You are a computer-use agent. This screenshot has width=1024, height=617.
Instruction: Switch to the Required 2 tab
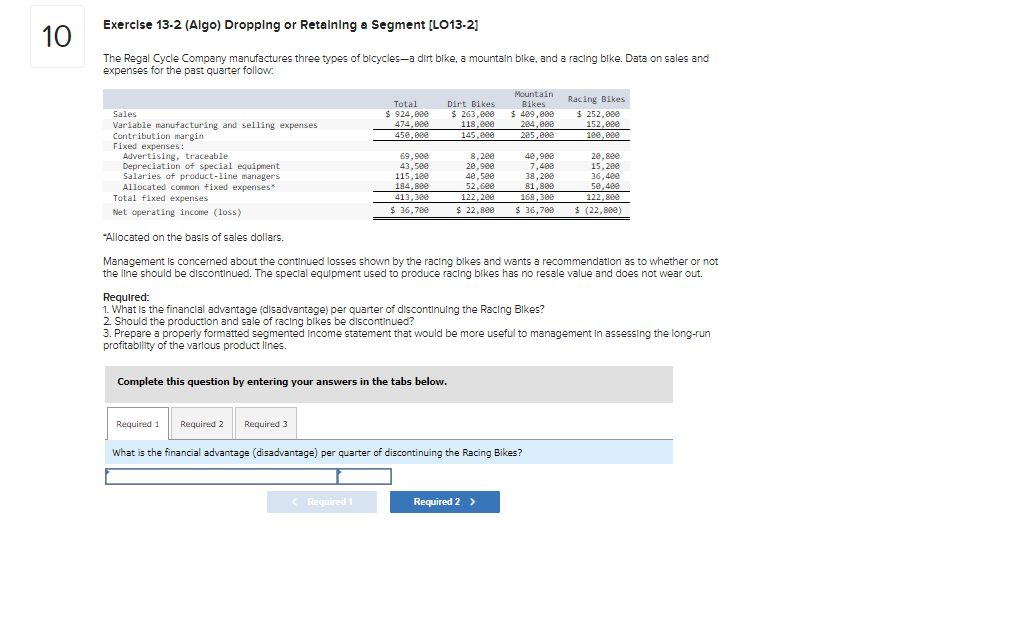[201, 423]
